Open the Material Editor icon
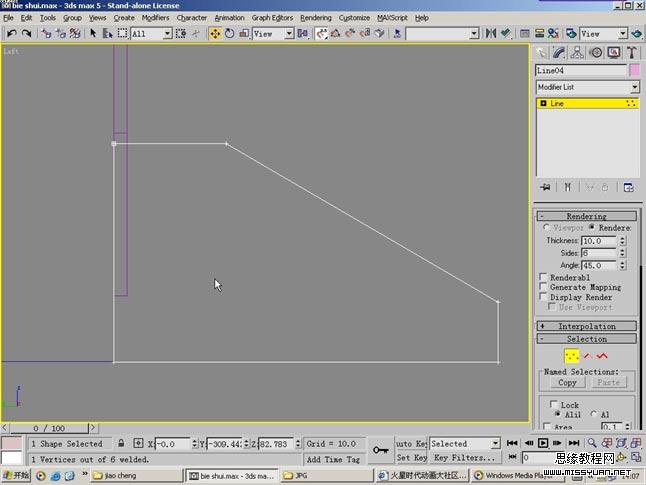The image size is (646, 485). (x=553, y=33)
